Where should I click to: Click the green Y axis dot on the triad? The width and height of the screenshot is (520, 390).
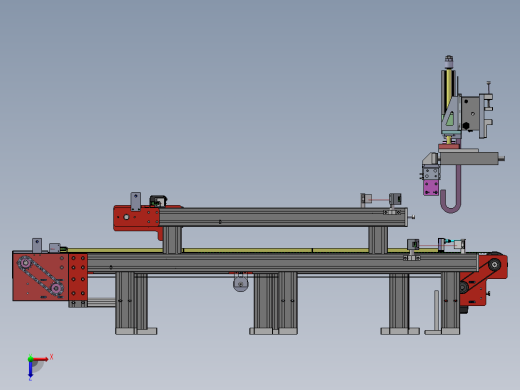coord(30,359)
